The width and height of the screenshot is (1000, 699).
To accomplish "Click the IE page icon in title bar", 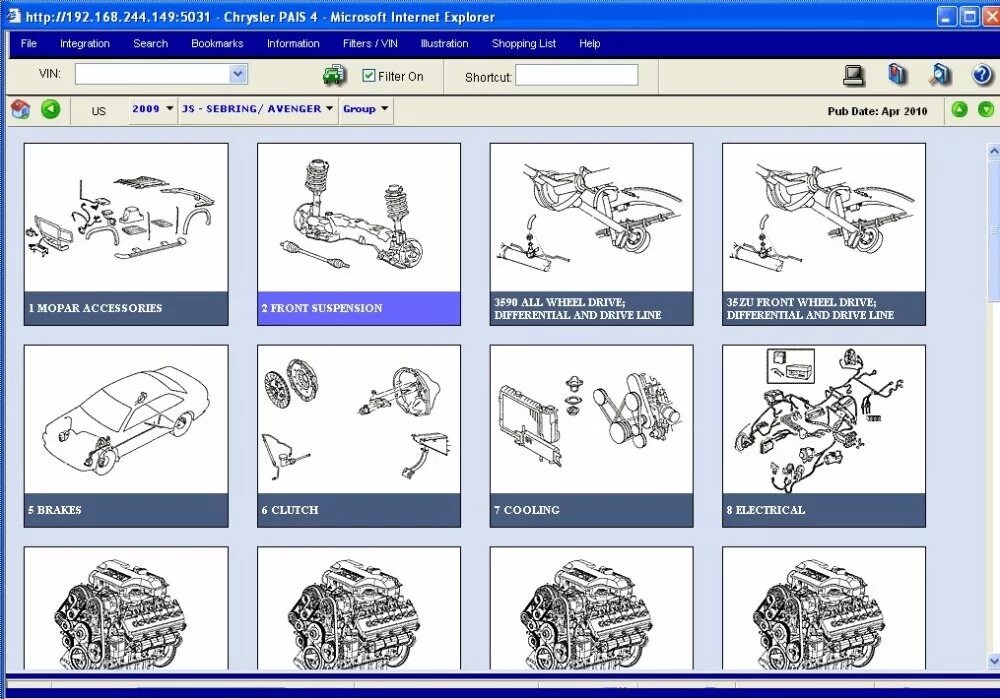I will click(x=13, y=15).
